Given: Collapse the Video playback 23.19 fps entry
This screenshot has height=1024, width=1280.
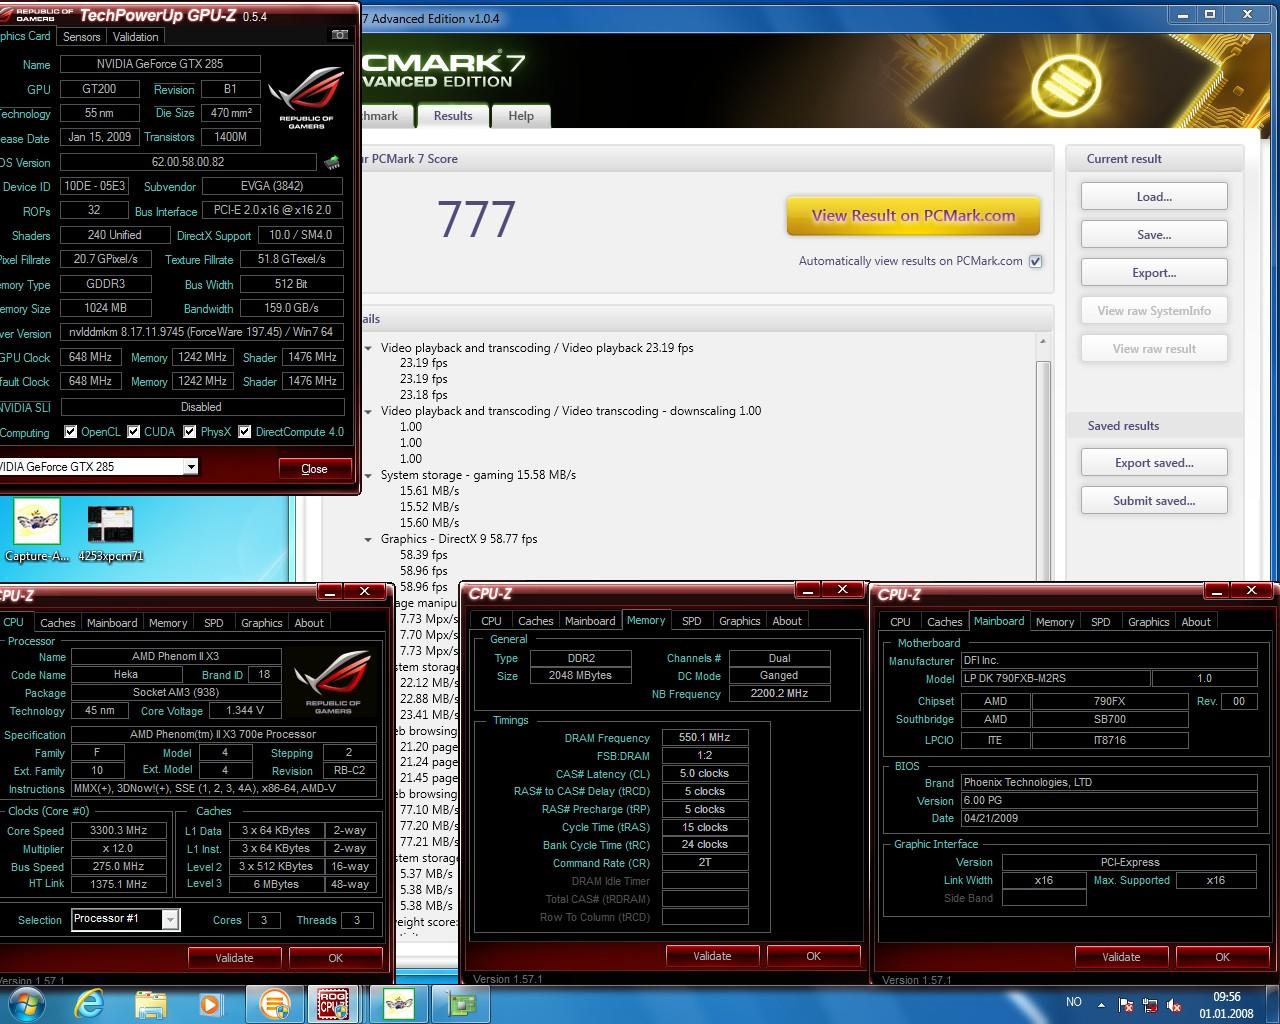Looking at the screenshot, I should point(368,348).
